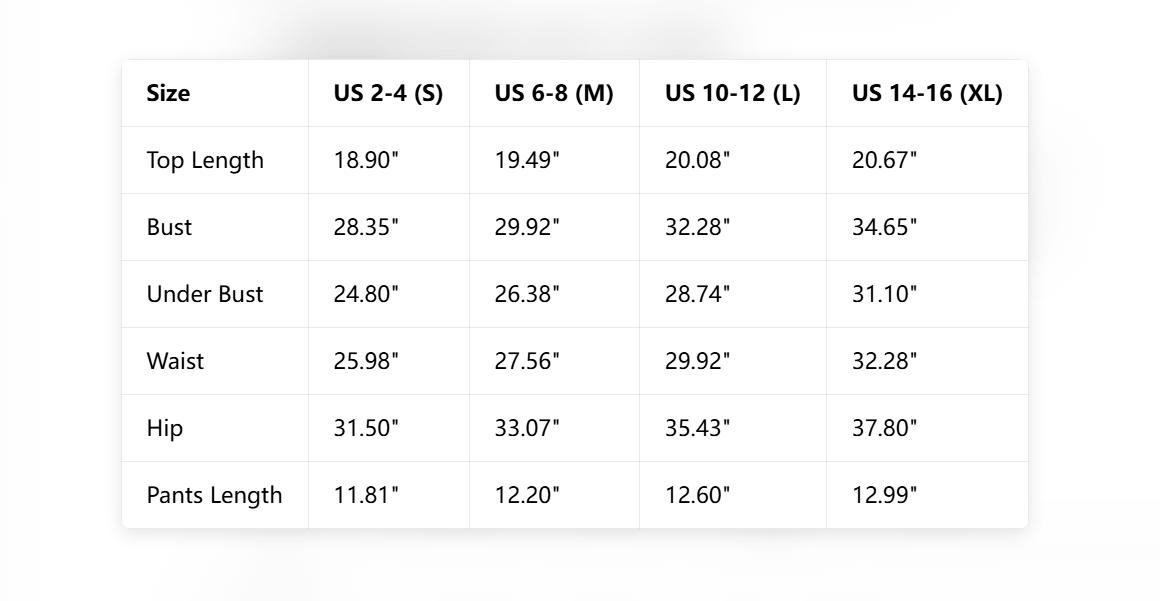Click the 18.90" Top Length cell

(x=366, y=160)
